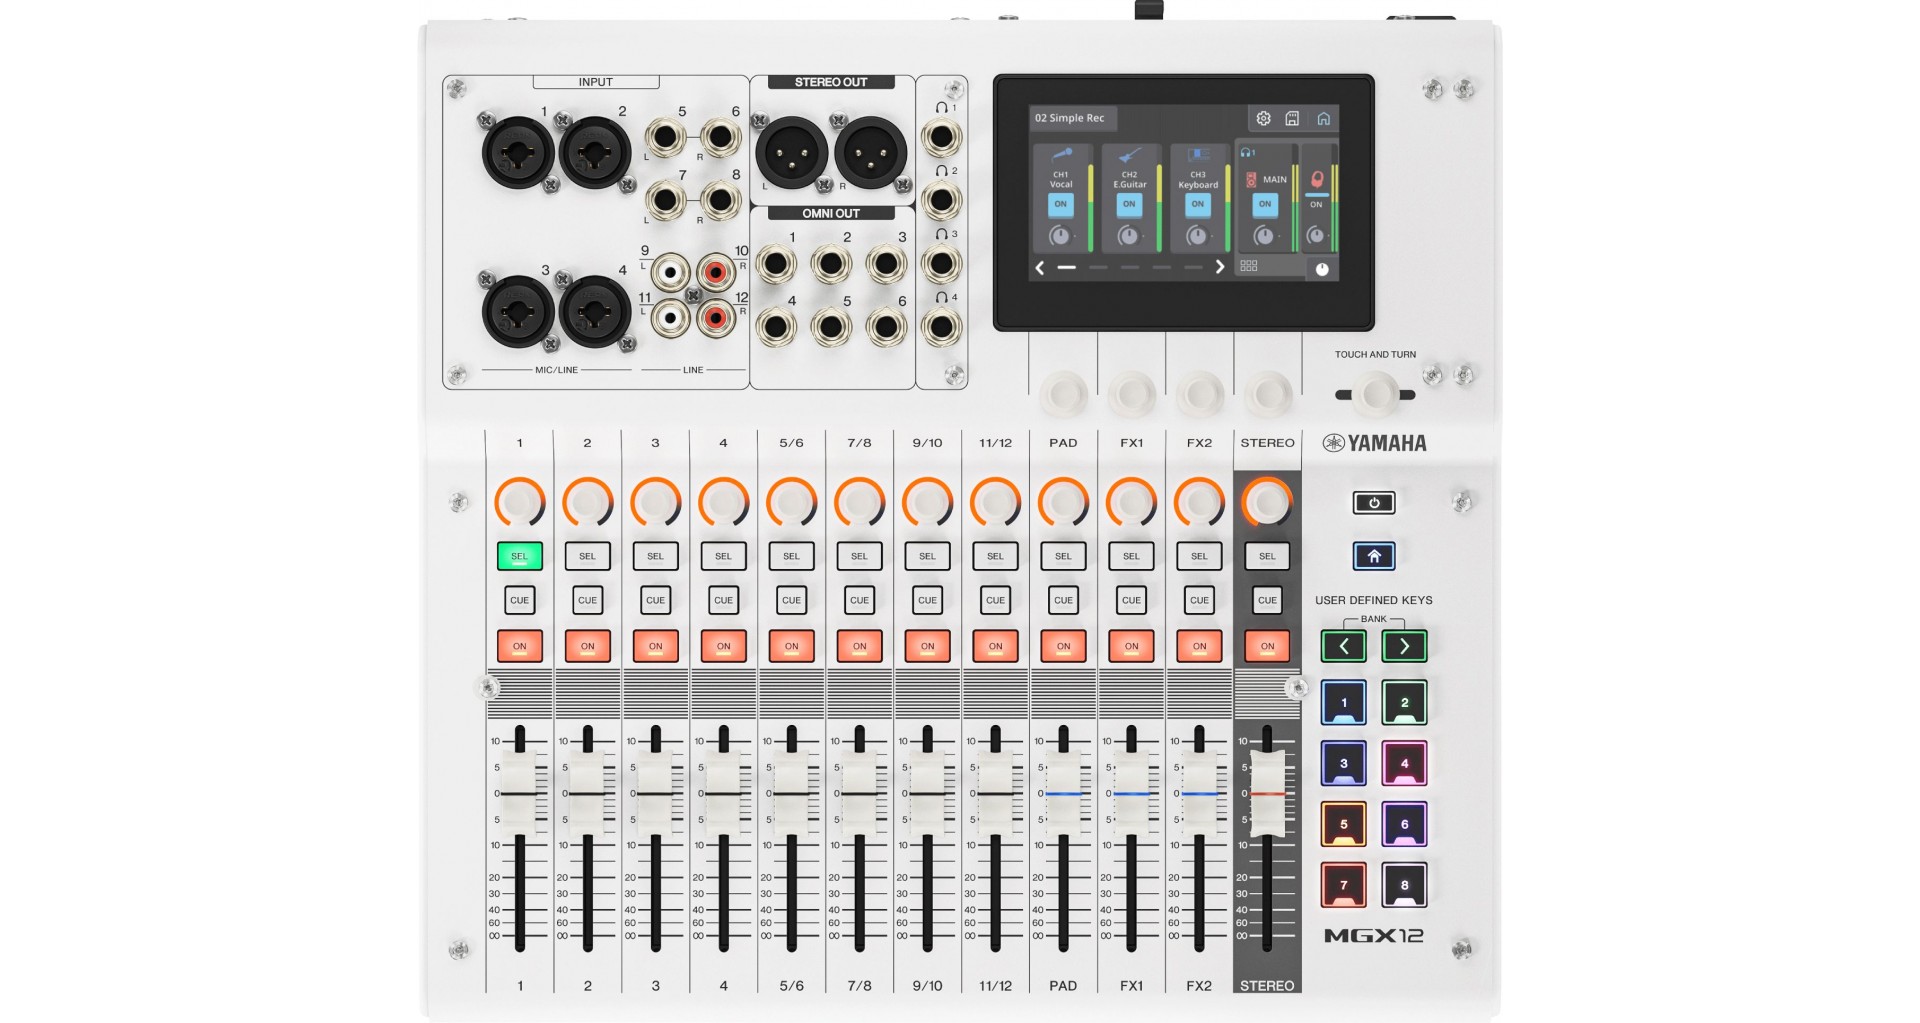Tap the SD card save icon on screen
1920x1023 pixels.
(x=1292, y=118)
